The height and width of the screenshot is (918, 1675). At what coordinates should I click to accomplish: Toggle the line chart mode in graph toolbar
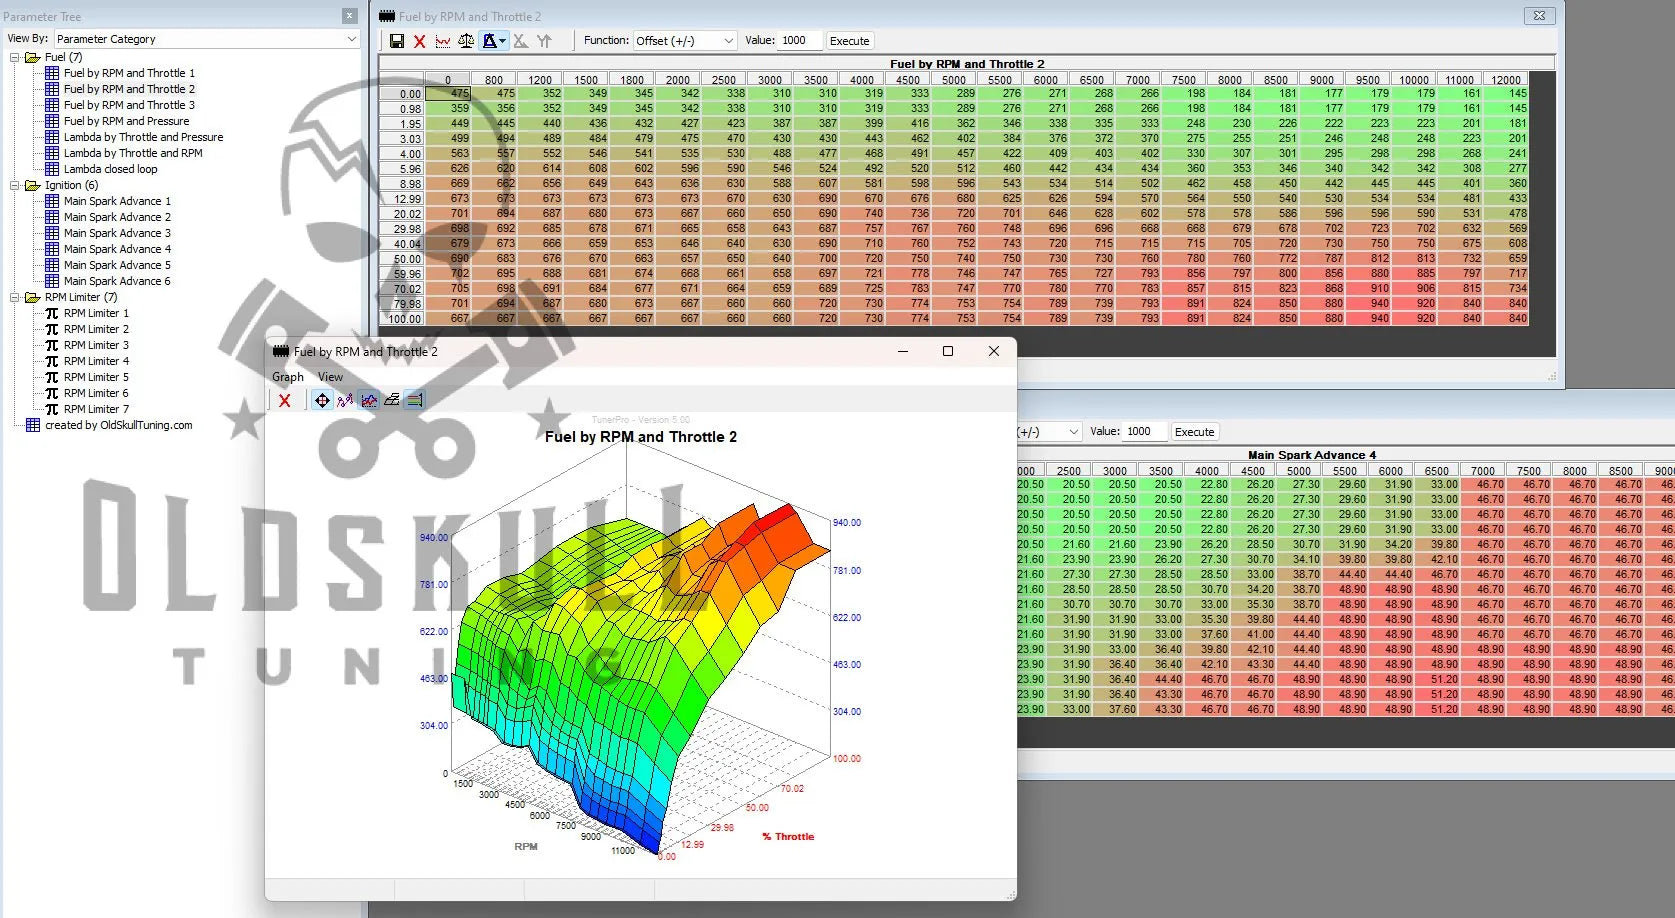(x=369, y=400)
